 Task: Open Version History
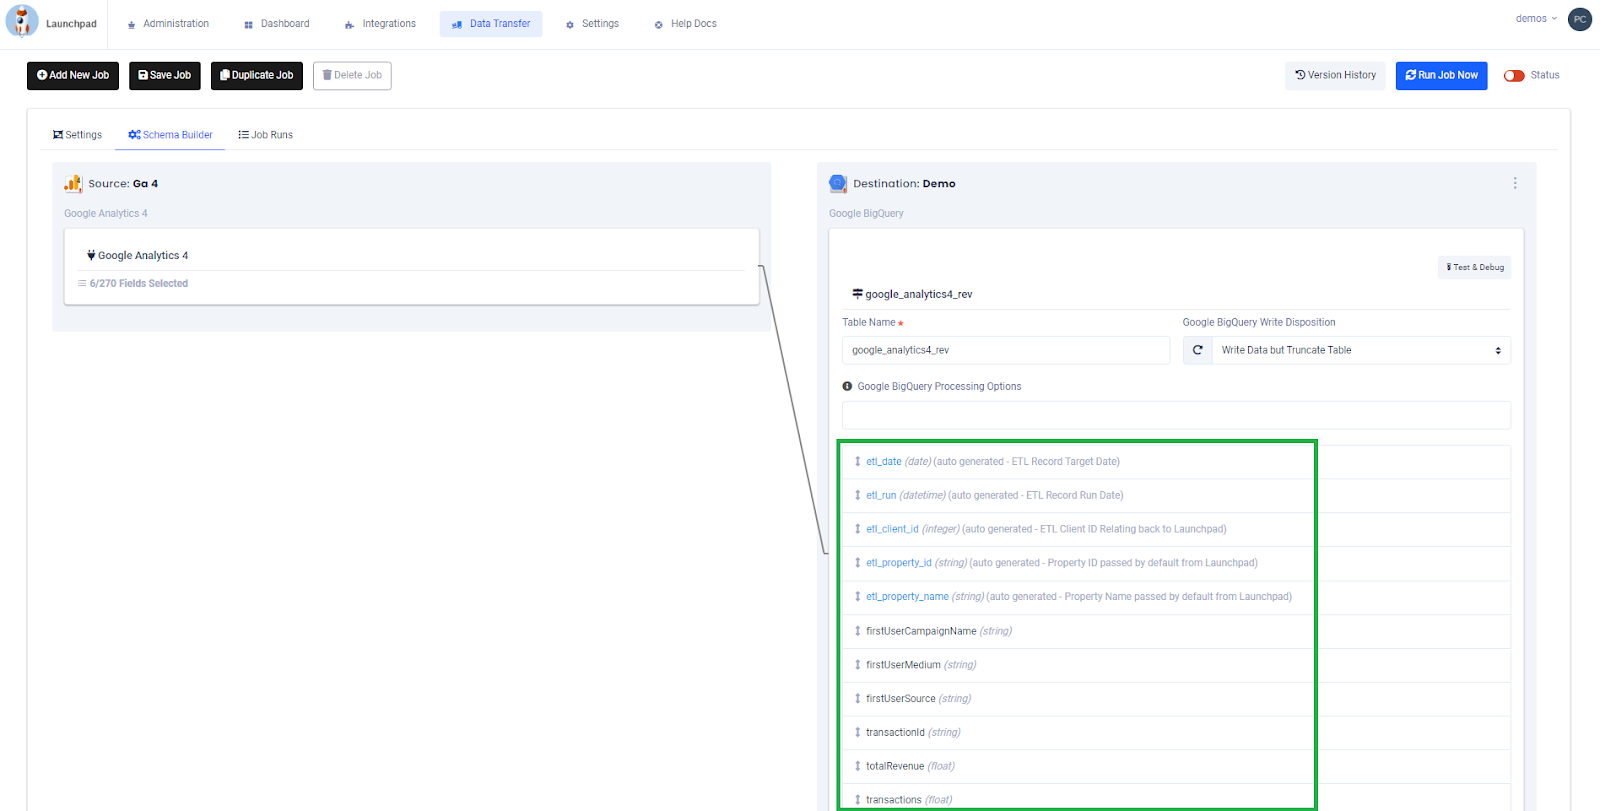[x=1336, y=76]
